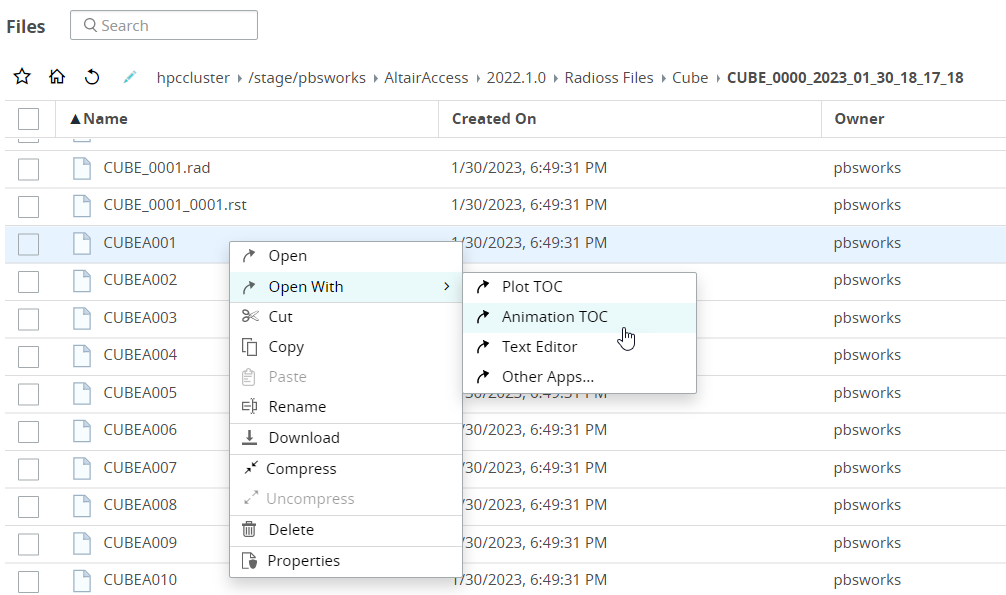The image size is (1006, 595).
Task: Click the Cut scissors icon in menu
Action: click(250, 317)
